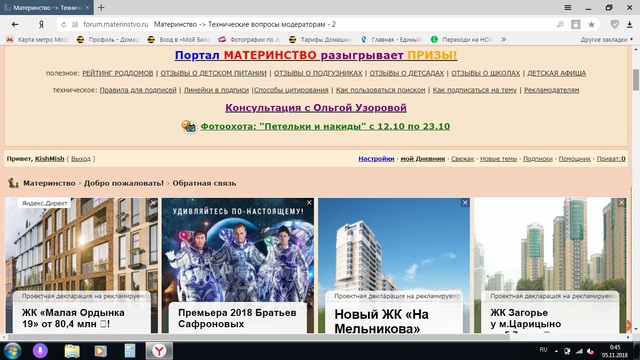Open the Вход в «Мой Билайн» bookmark
640x360 pixels.
[179, 40]
